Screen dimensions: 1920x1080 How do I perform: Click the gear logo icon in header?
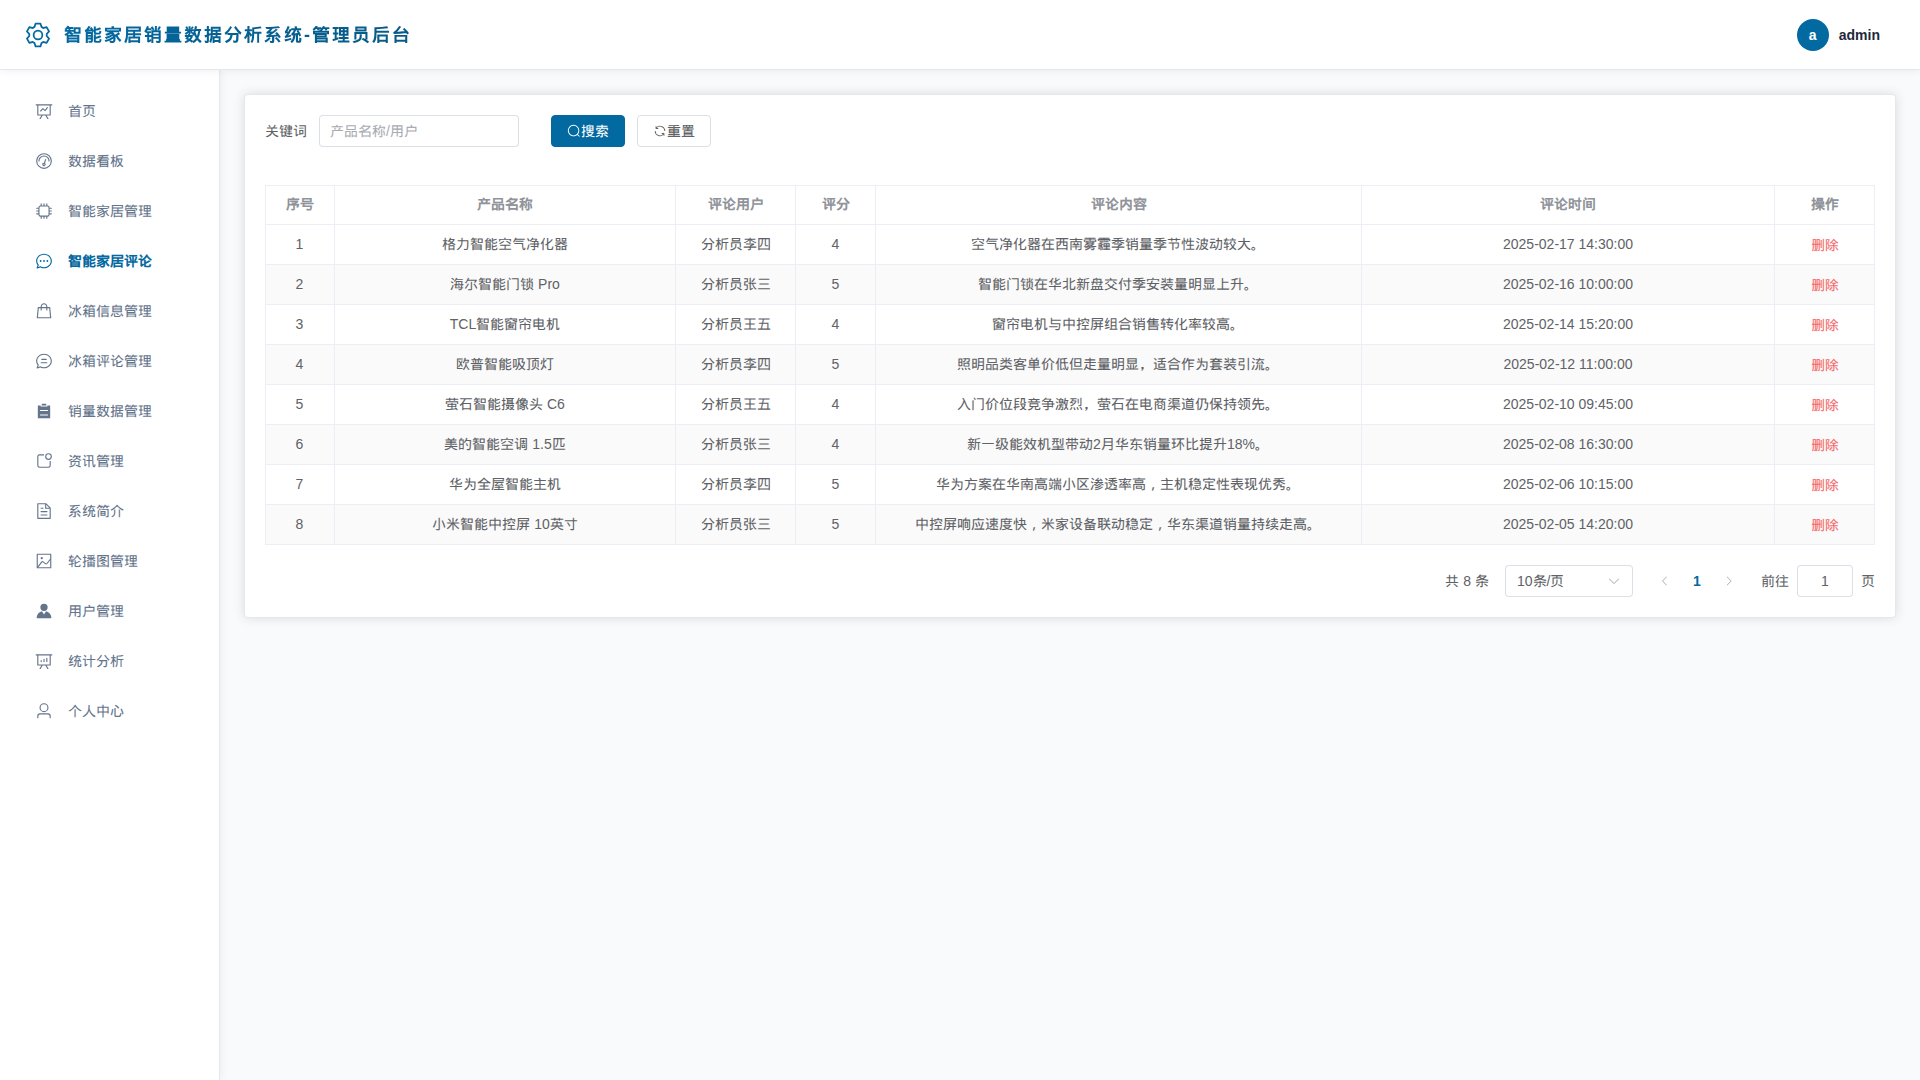[38, 35]
